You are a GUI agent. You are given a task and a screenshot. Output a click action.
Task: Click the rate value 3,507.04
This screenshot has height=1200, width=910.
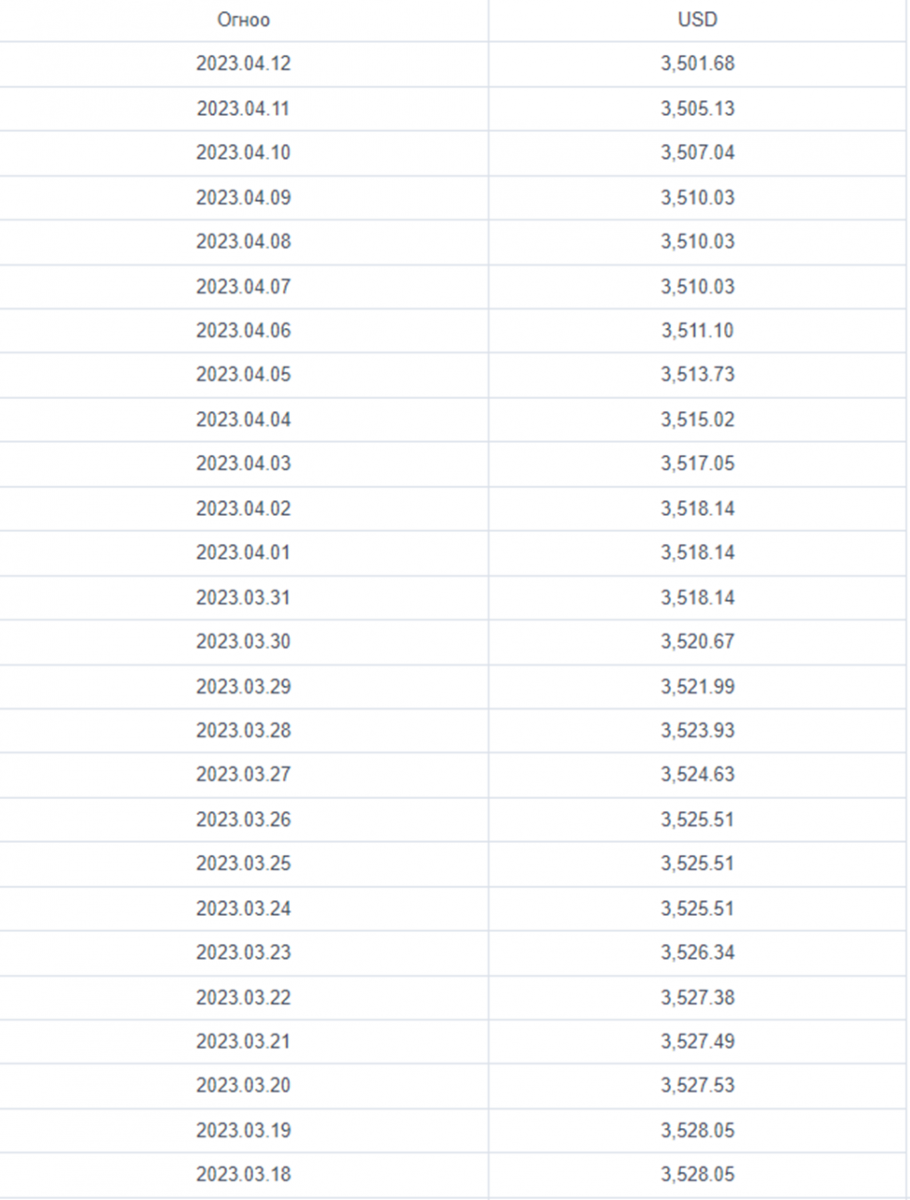tap(697, 153)
